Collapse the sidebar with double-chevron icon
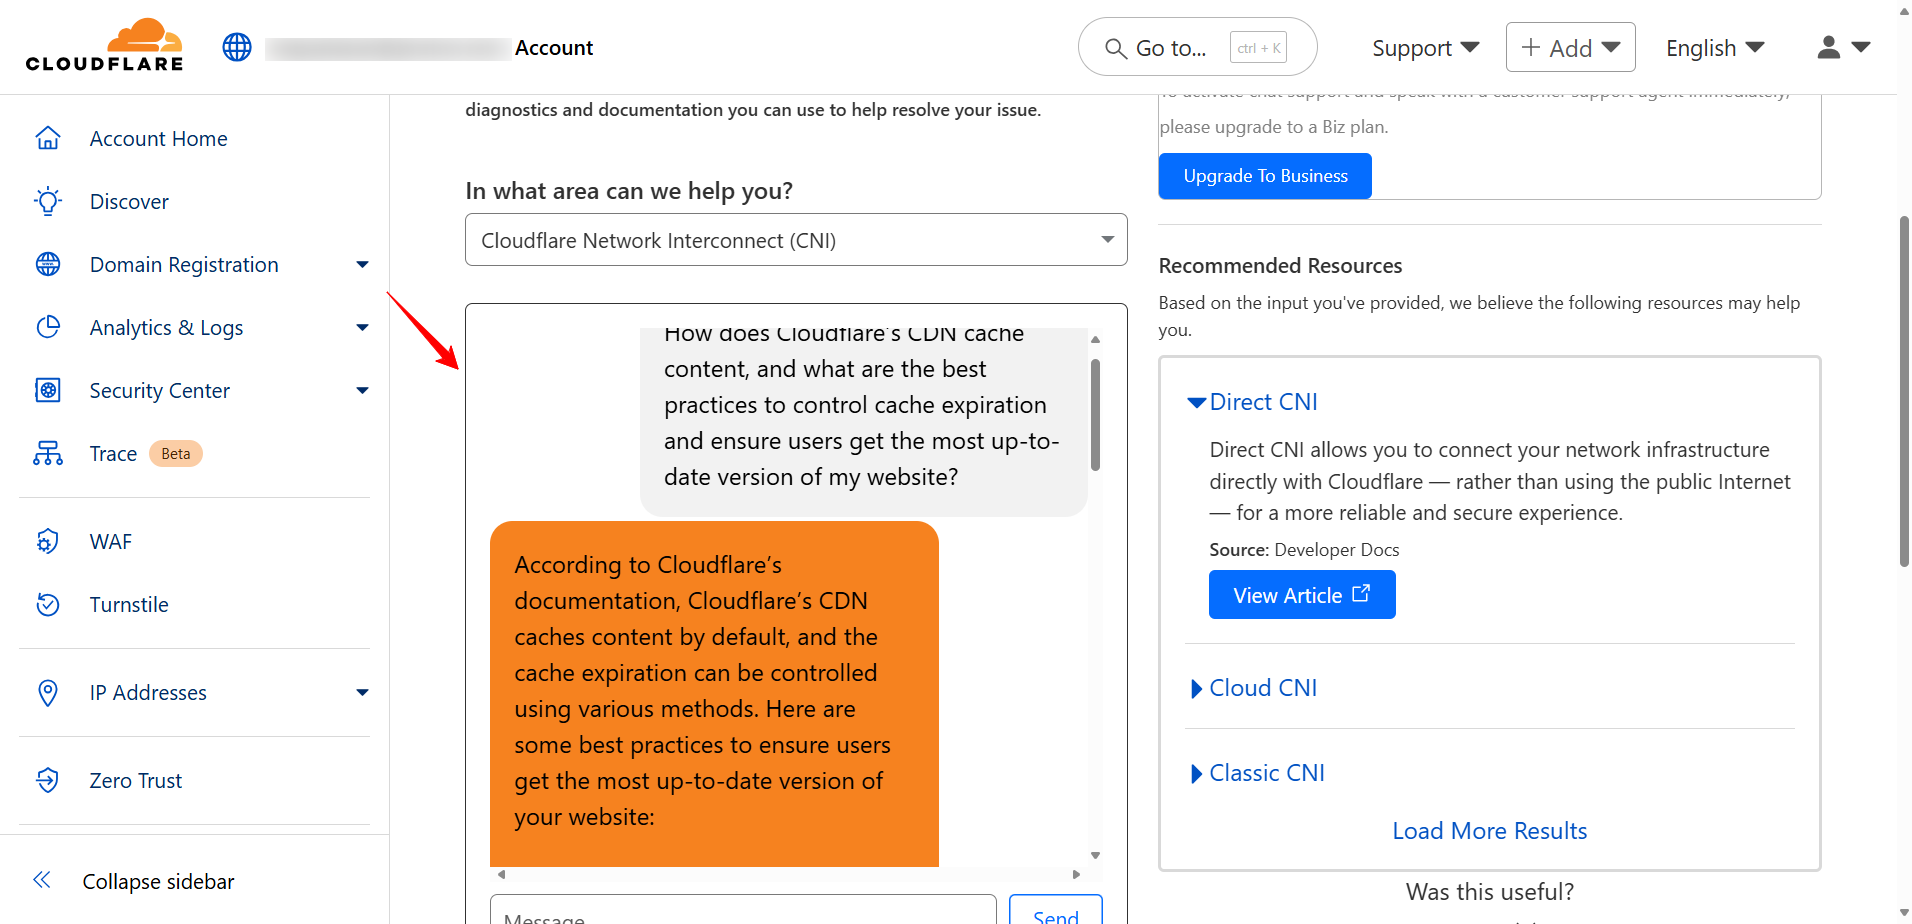The image size is (1912, 924). point(42,880)
